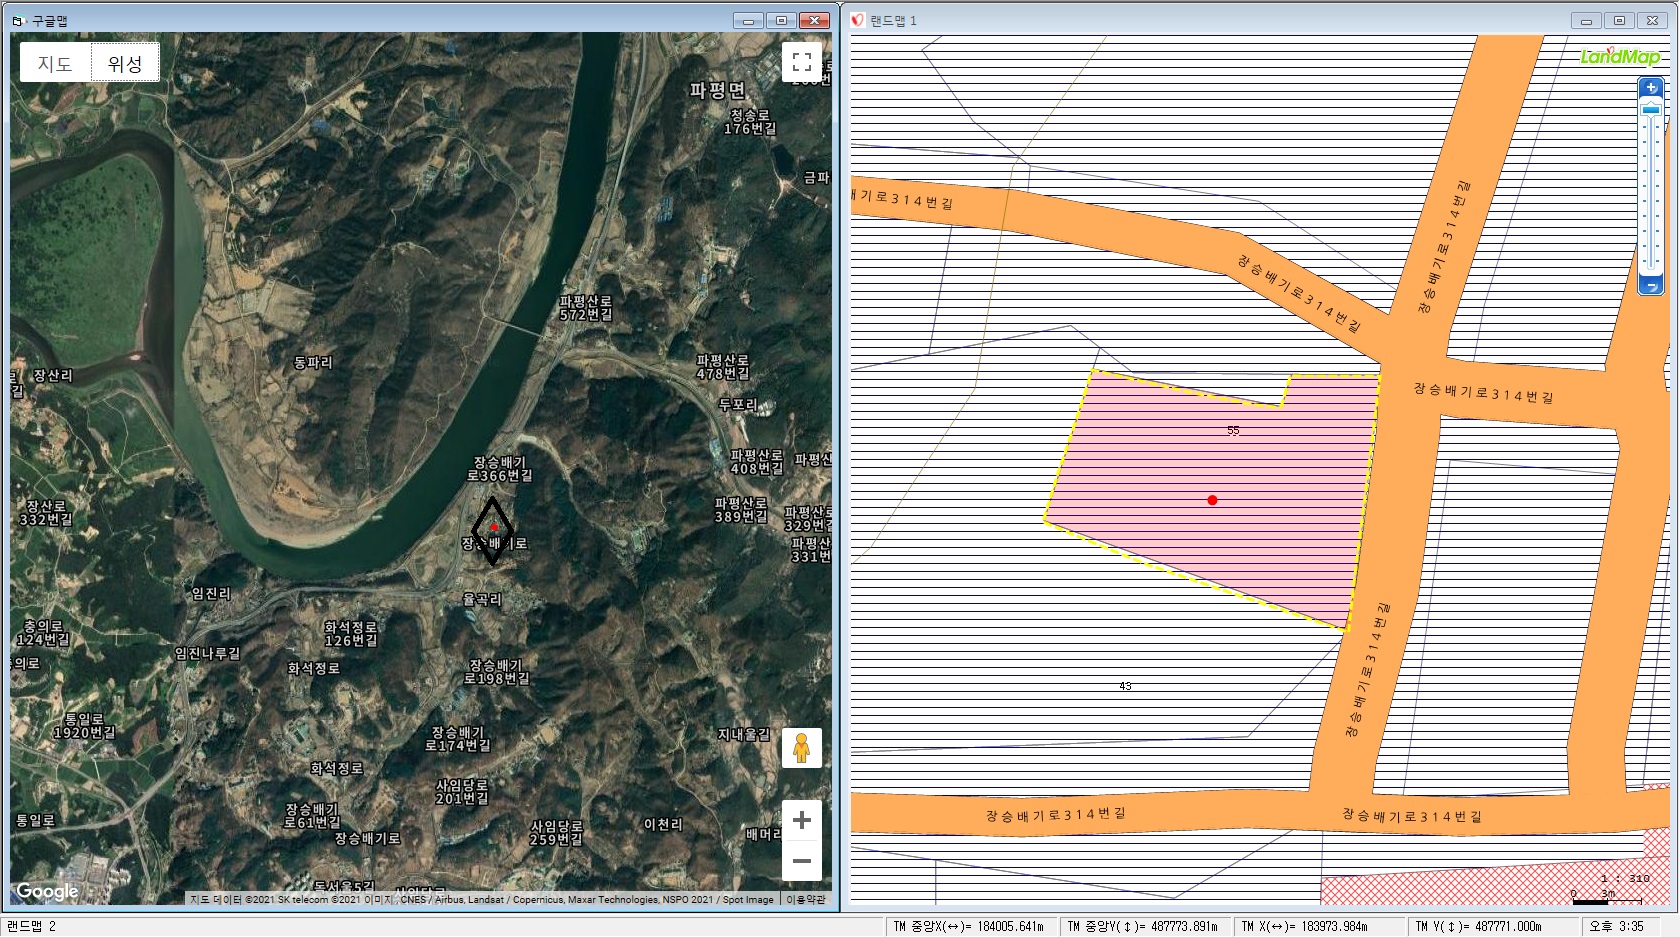Click the 파평산로 478번길 label
This screenshot has width=1680, height=937.
tap(723, 367)
